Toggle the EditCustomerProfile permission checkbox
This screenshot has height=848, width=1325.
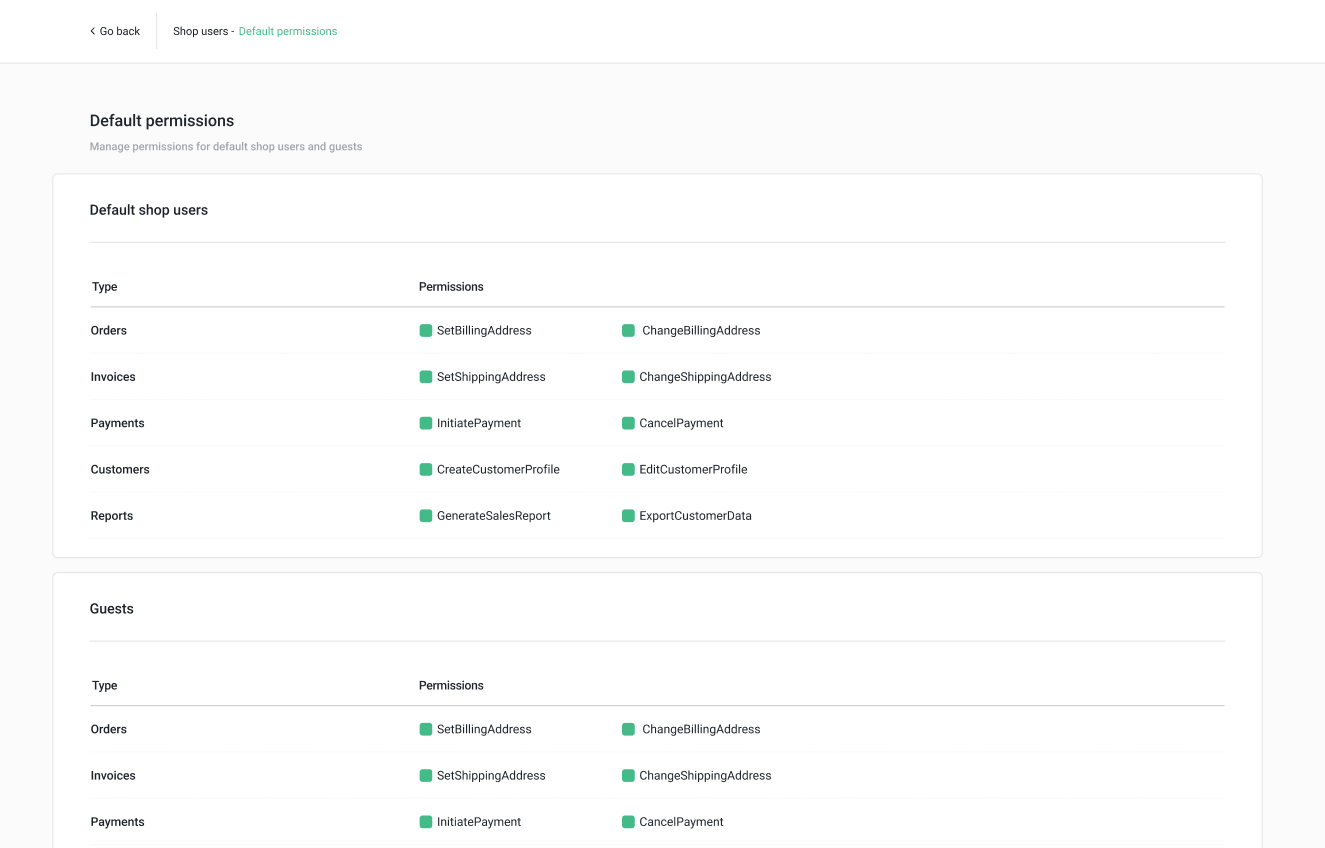point(628,469)
